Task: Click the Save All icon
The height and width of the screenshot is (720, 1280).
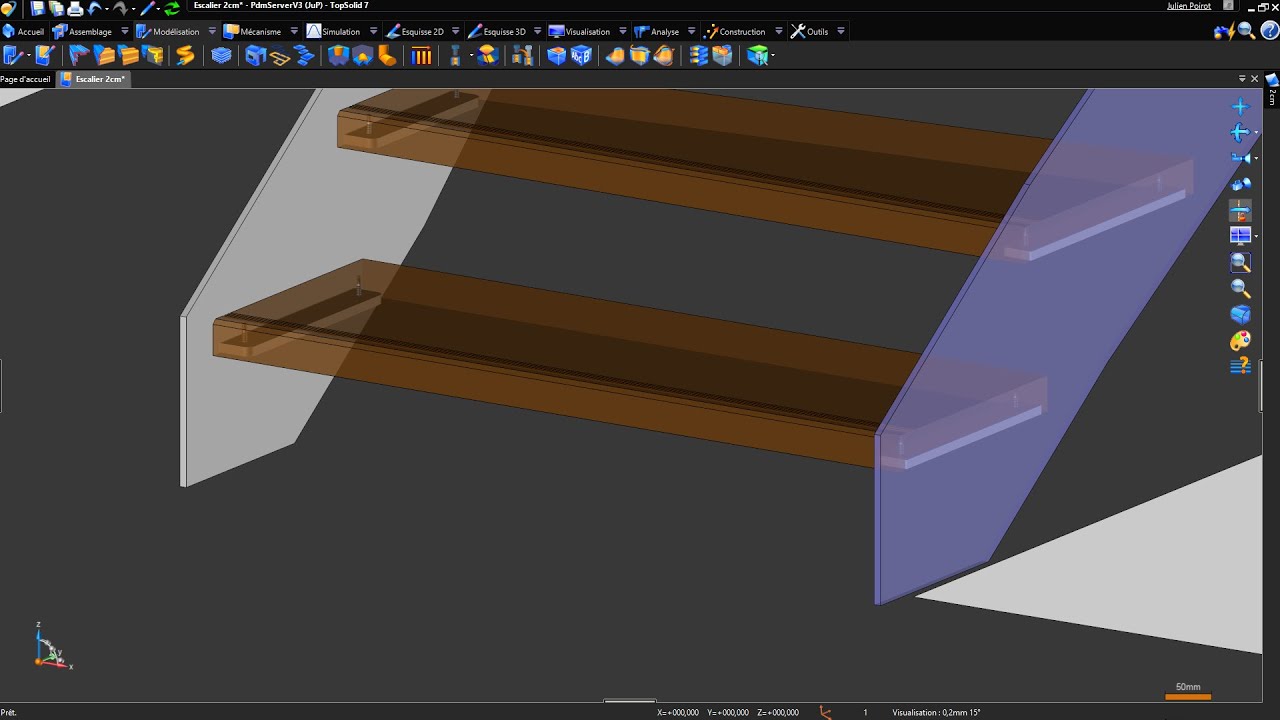Action: point(56,8)
